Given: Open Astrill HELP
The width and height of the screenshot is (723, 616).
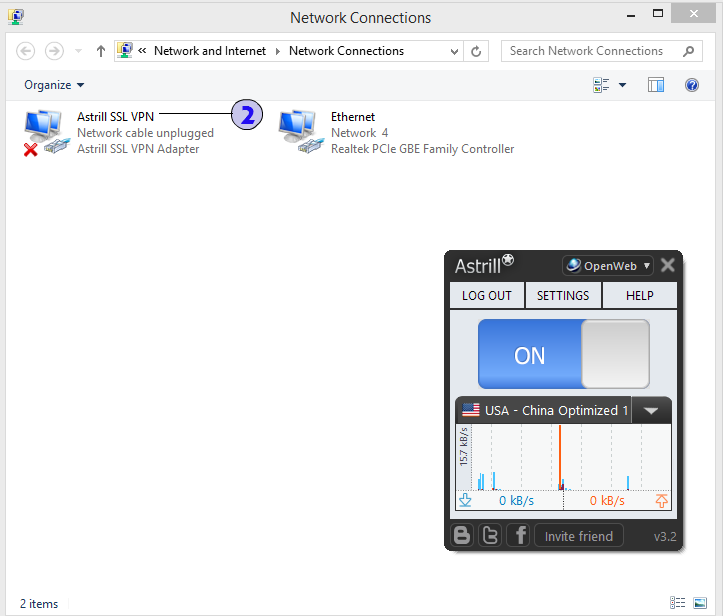Looking at the screenshot, I should tap(640, 295).
